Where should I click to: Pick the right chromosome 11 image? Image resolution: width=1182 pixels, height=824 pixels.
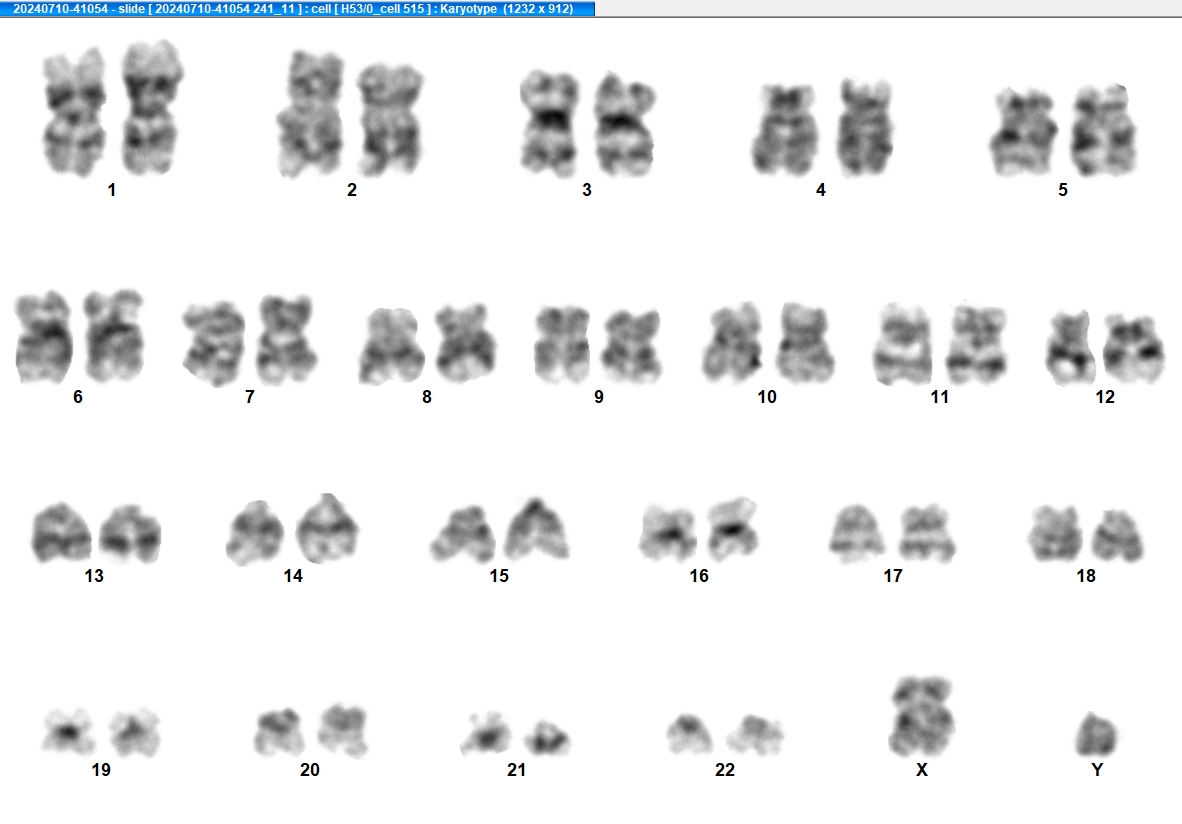point(976,344)
